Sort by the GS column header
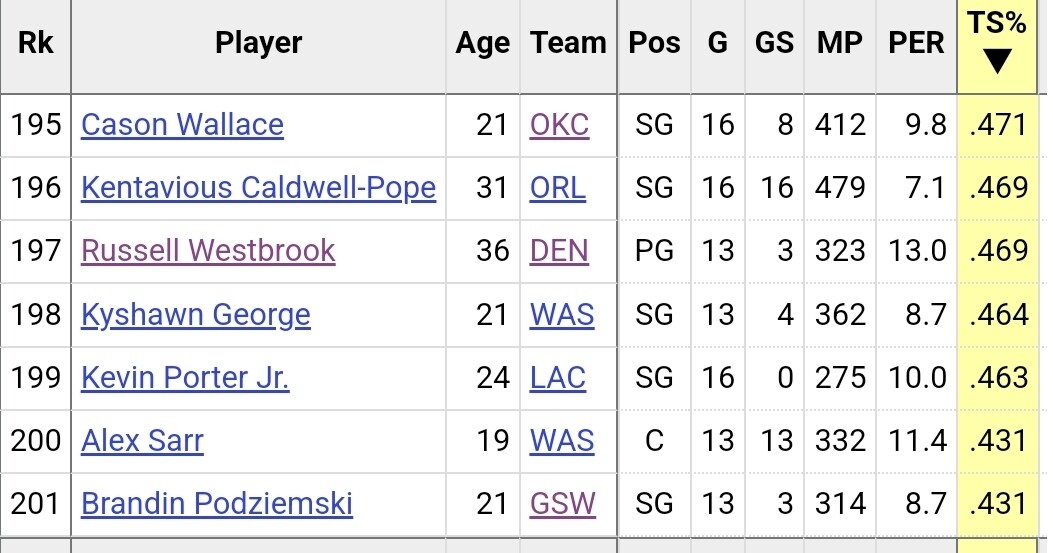 point(773,43)
